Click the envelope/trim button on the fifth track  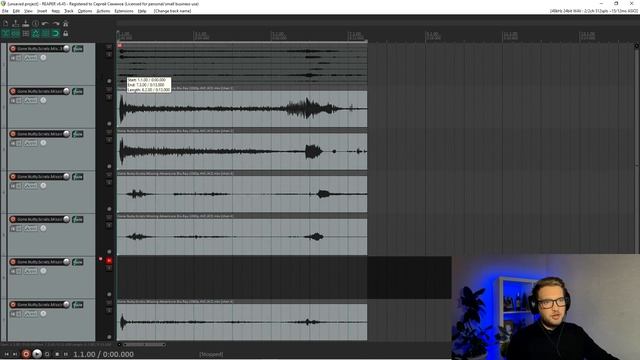tap(31, 229)
